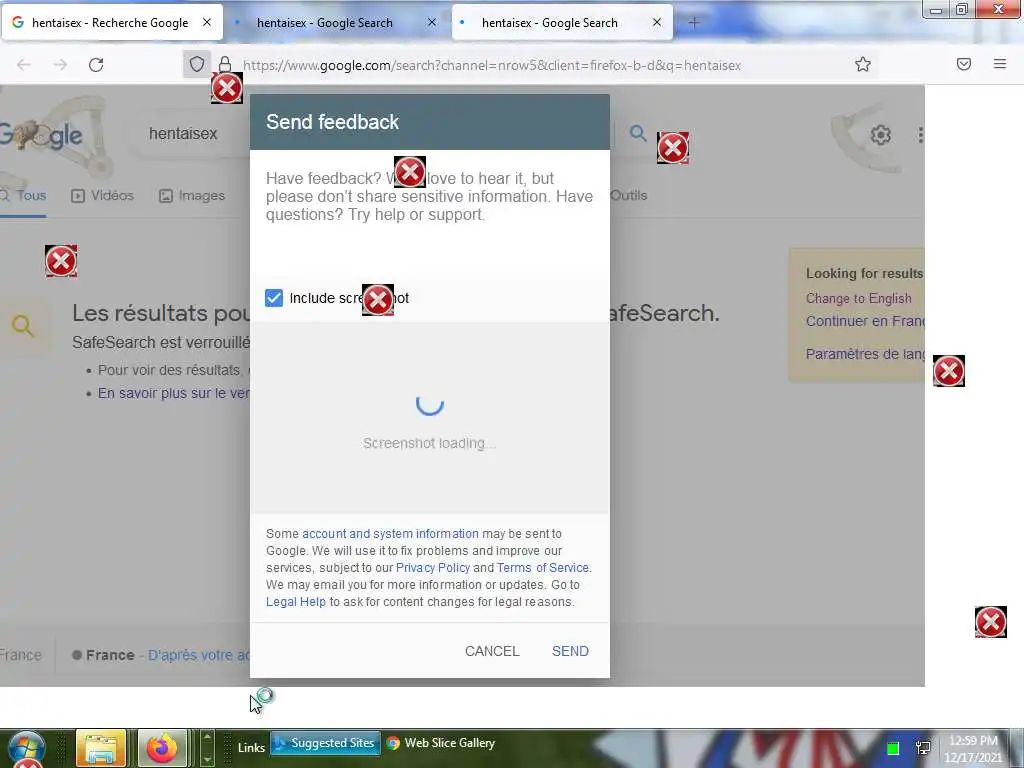Viewport: 1024px width, 768px height.
Task: Open File Explorer from the taskbar
Action: 101,748
